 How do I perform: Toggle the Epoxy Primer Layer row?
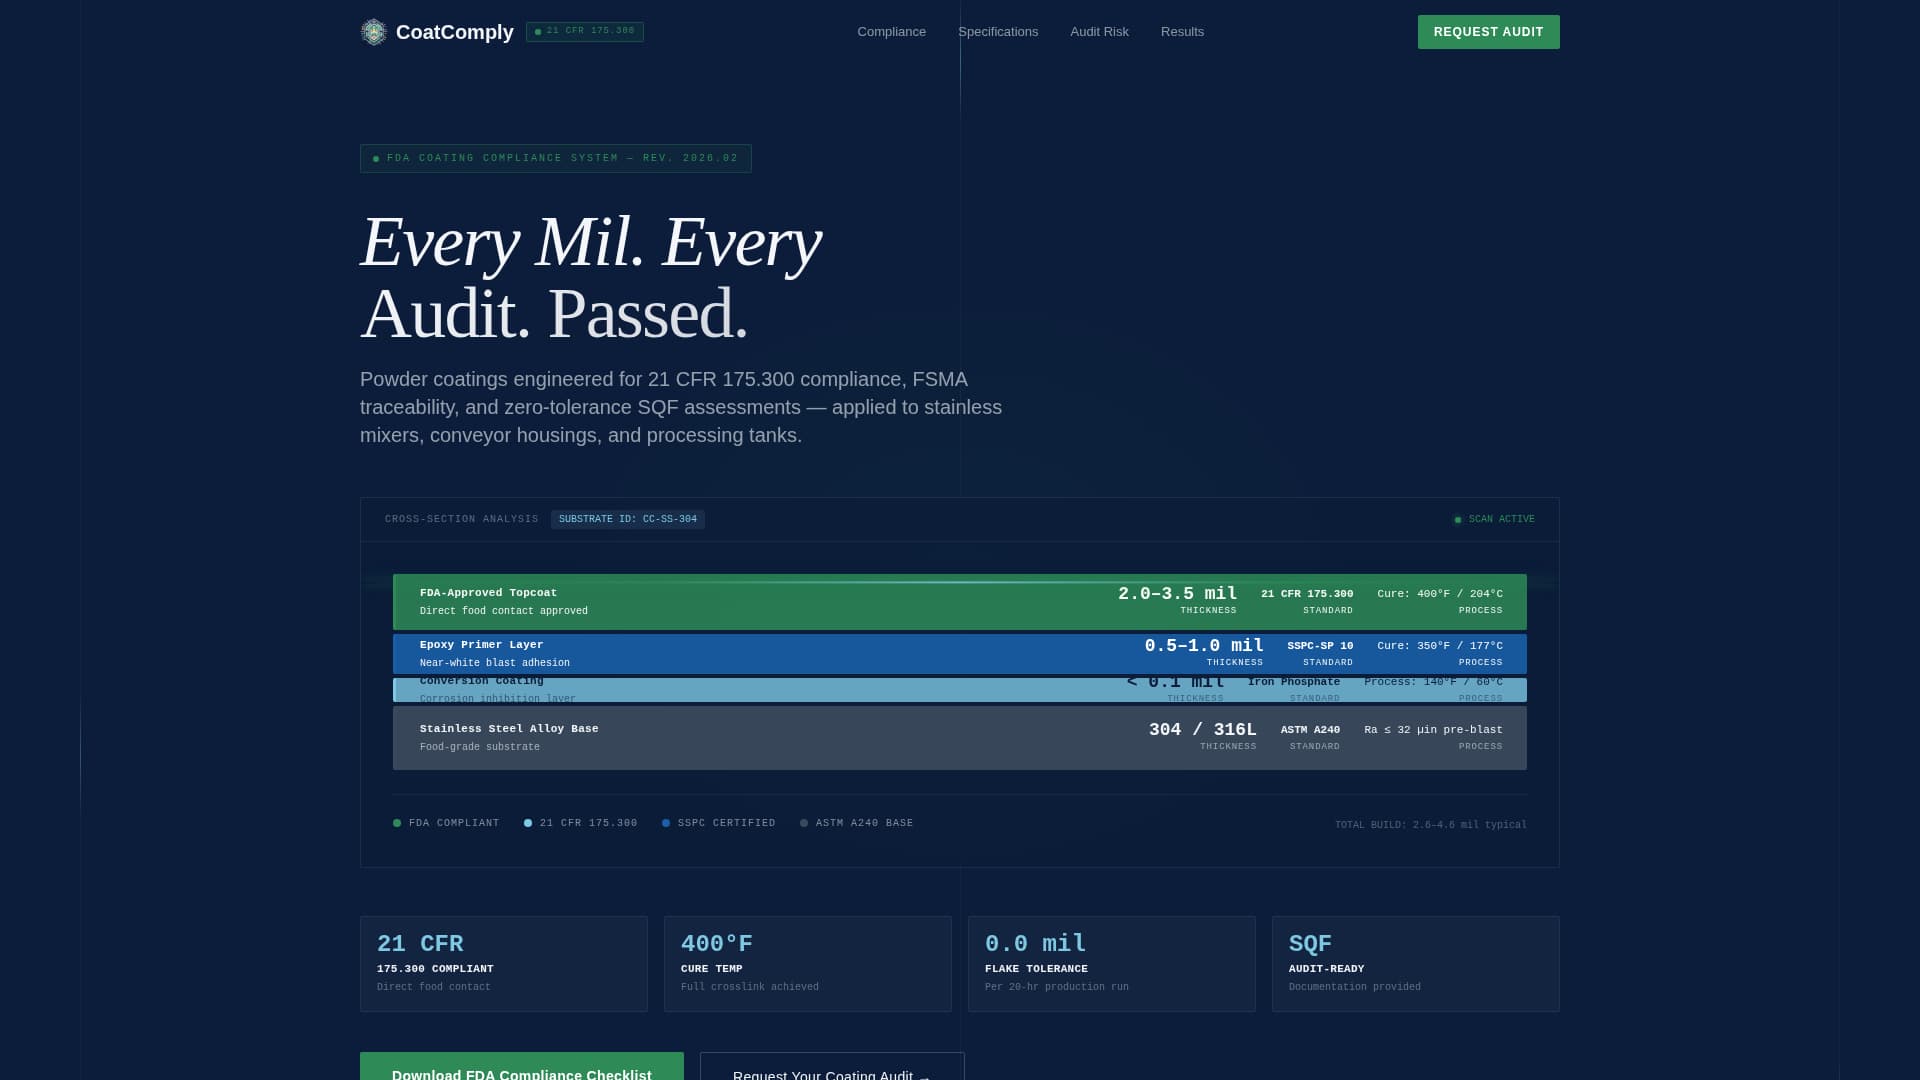[959, 654]
